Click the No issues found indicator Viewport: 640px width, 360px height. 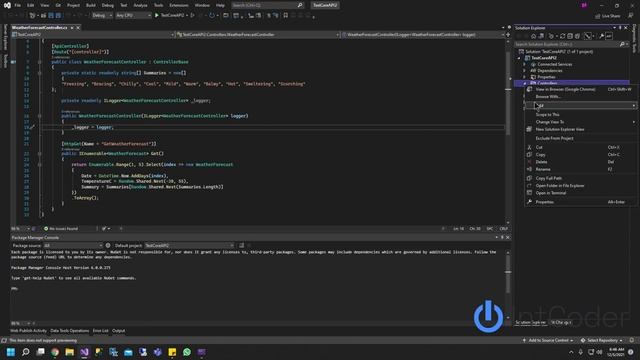click(x=61, y=229)
